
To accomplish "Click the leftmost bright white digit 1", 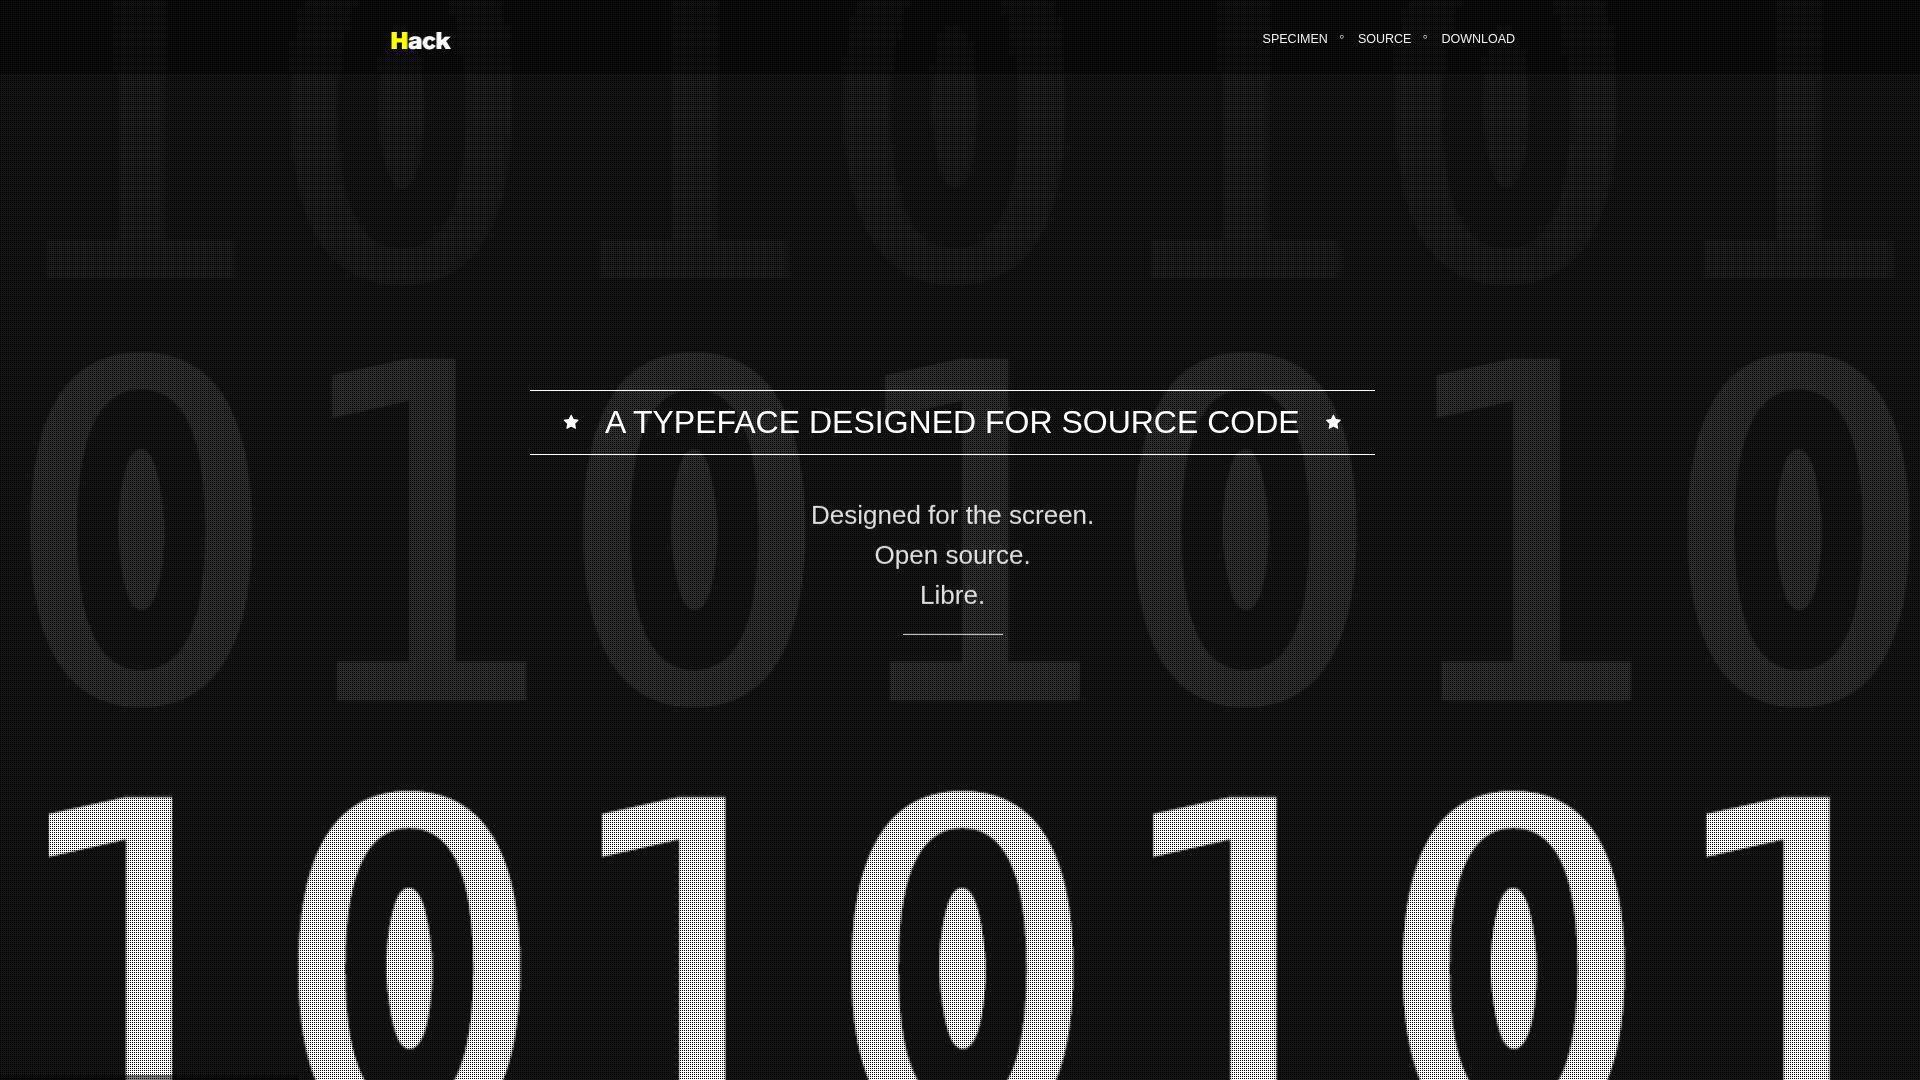I will pos(148,940).
